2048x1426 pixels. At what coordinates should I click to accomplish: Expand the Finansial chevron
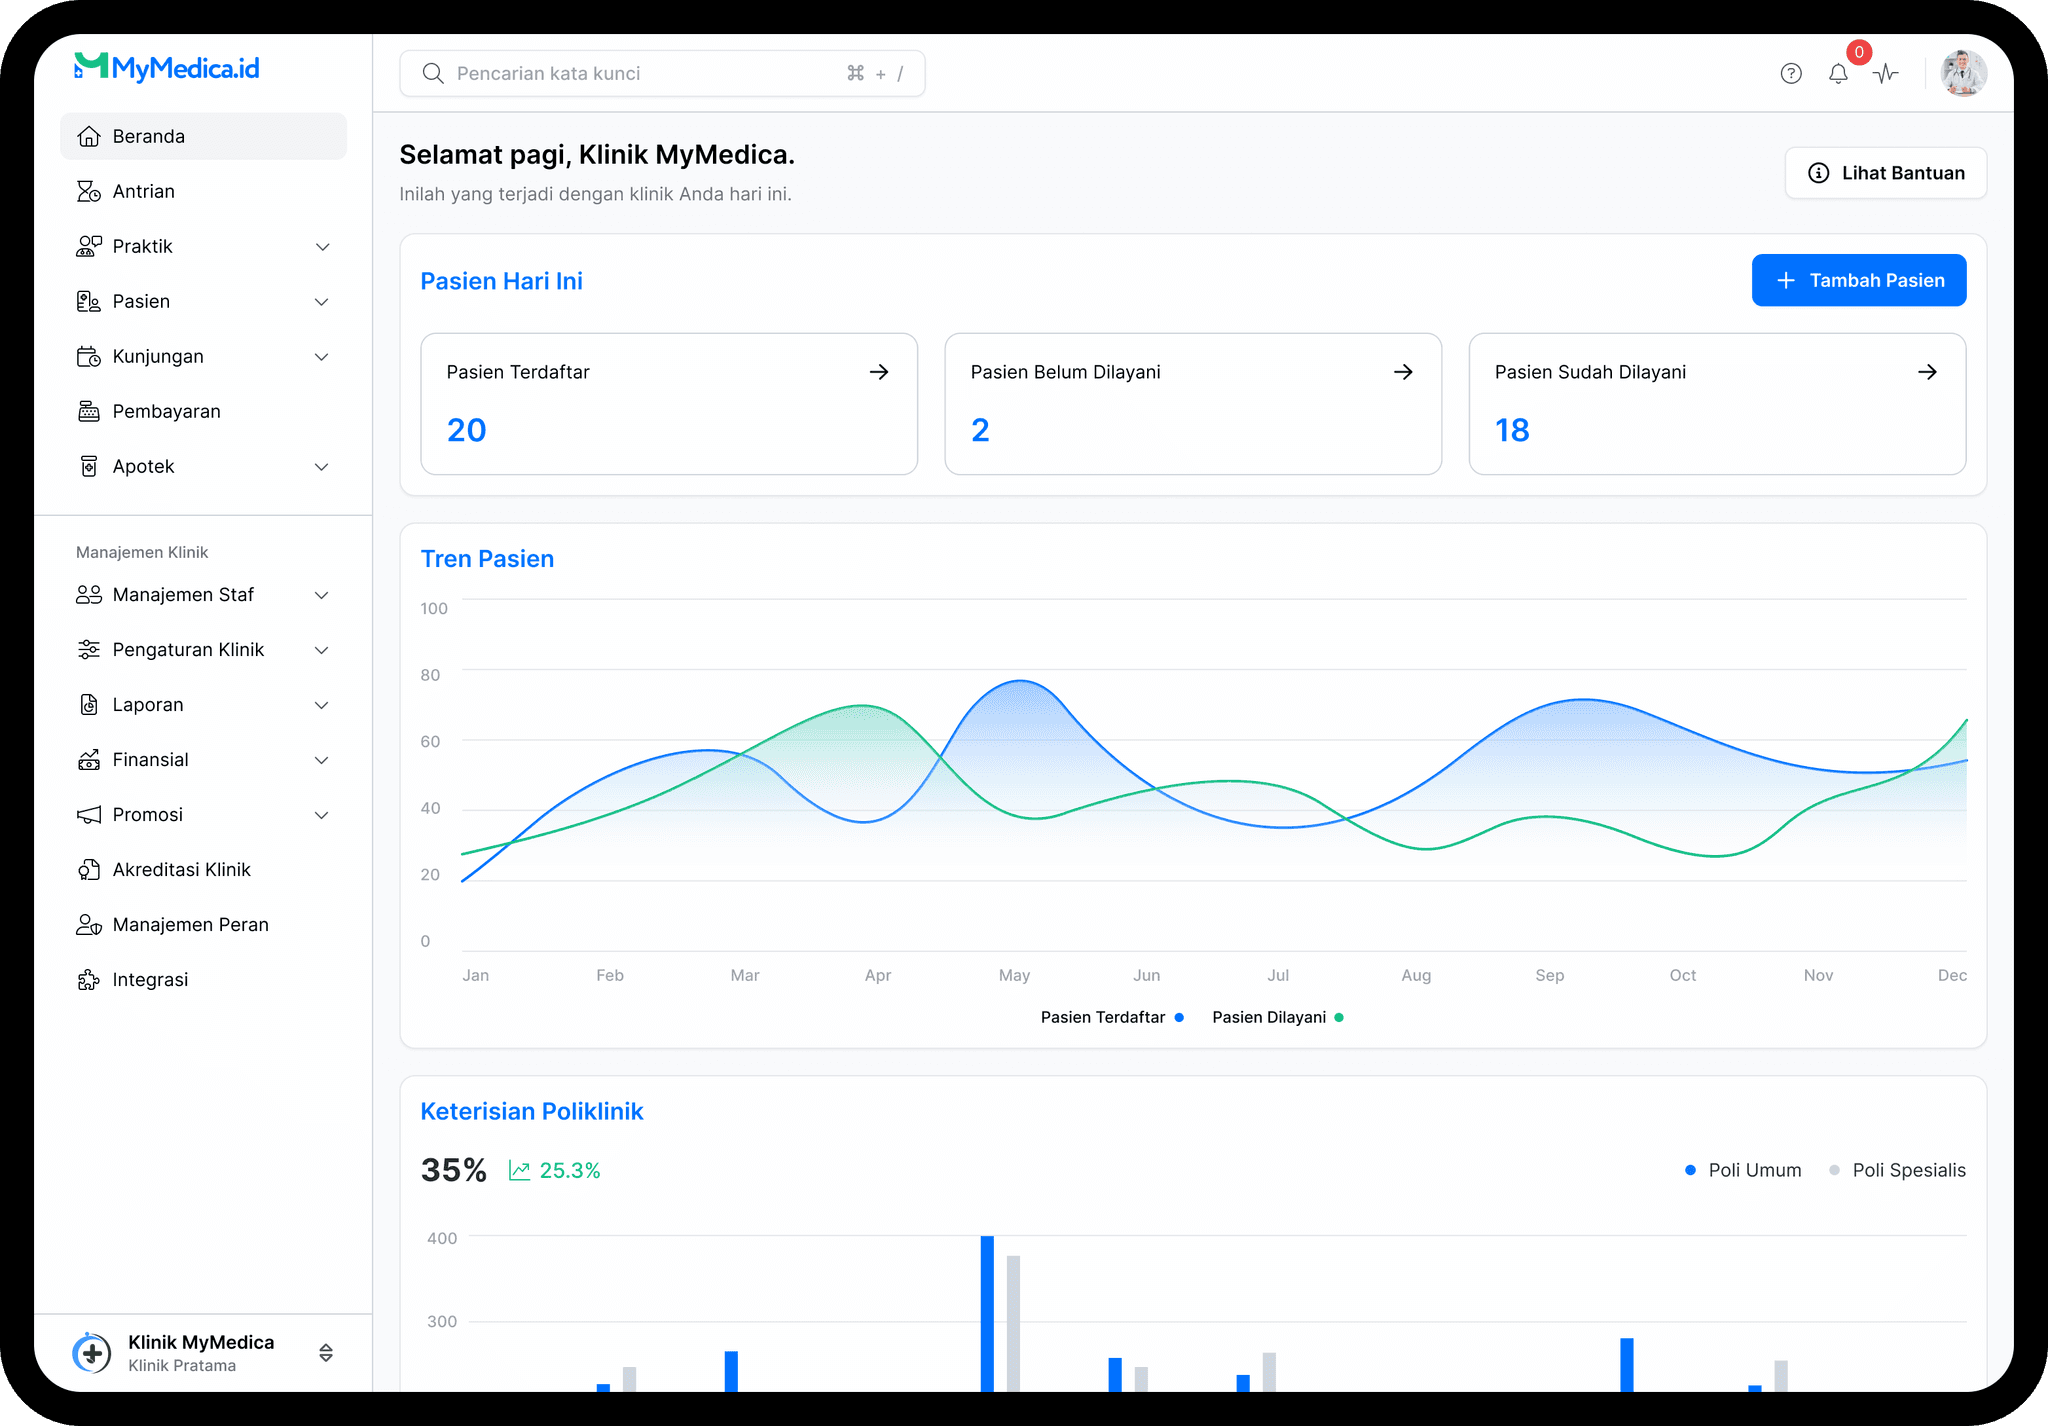[322, 759]
